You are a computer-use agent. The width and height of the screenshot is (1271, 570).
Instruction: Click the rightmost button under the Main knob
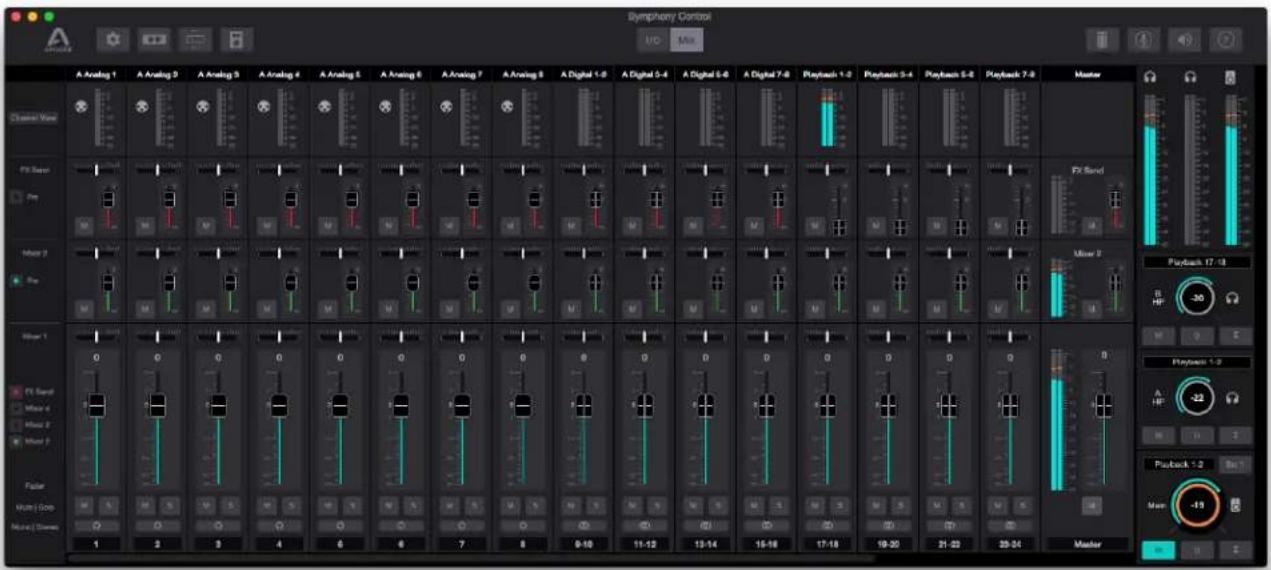pyautogui.click(x=1234, y=549)
